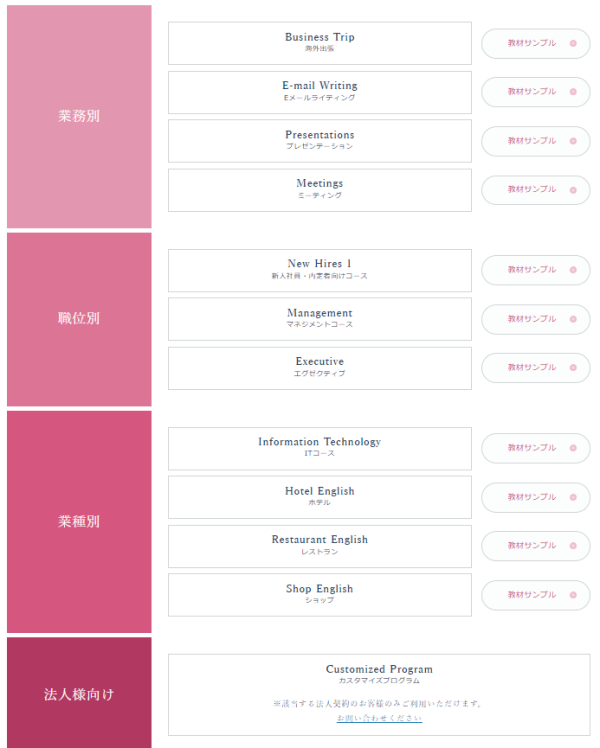Click sample button next to Hotel English
600x748 pixels.
tap(536, 498)
